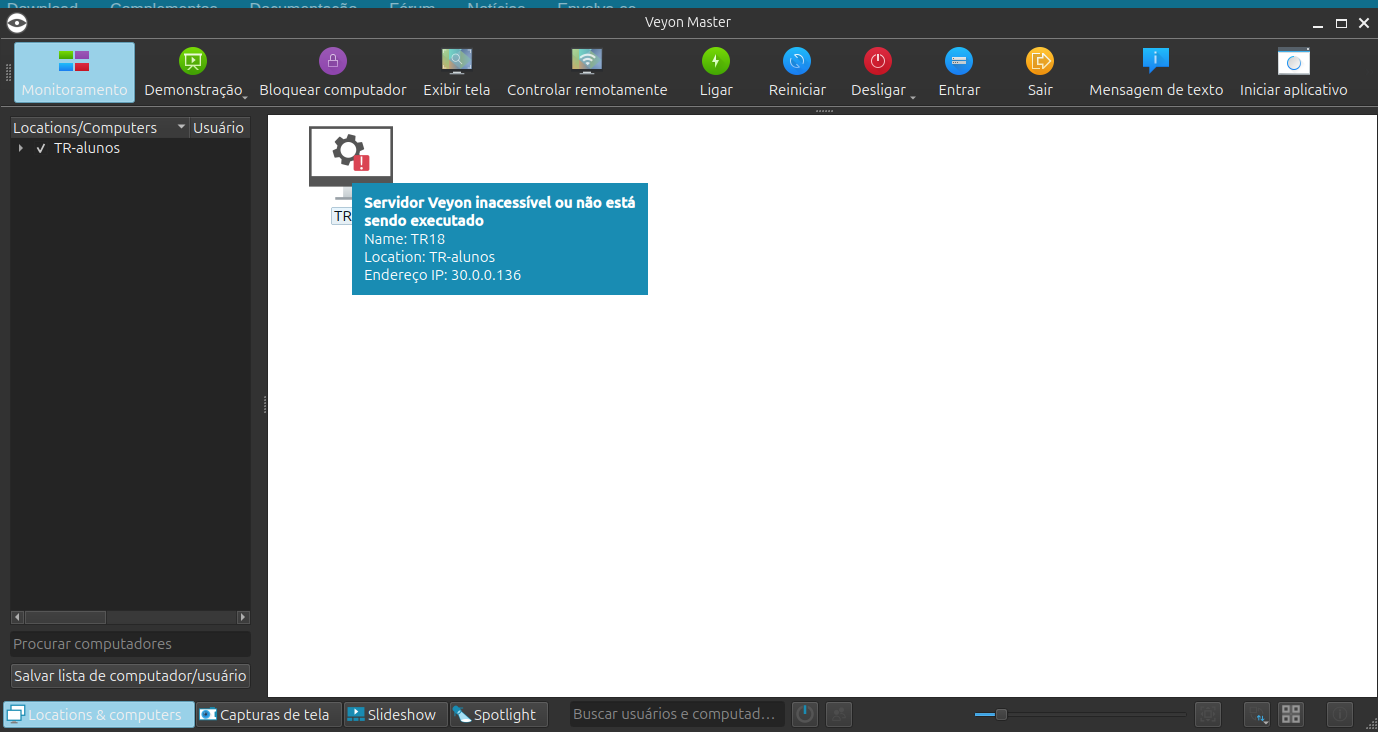Click the Sair logout icon
The height and width of the screenshot is (732, 1378).
[1040, 62]
